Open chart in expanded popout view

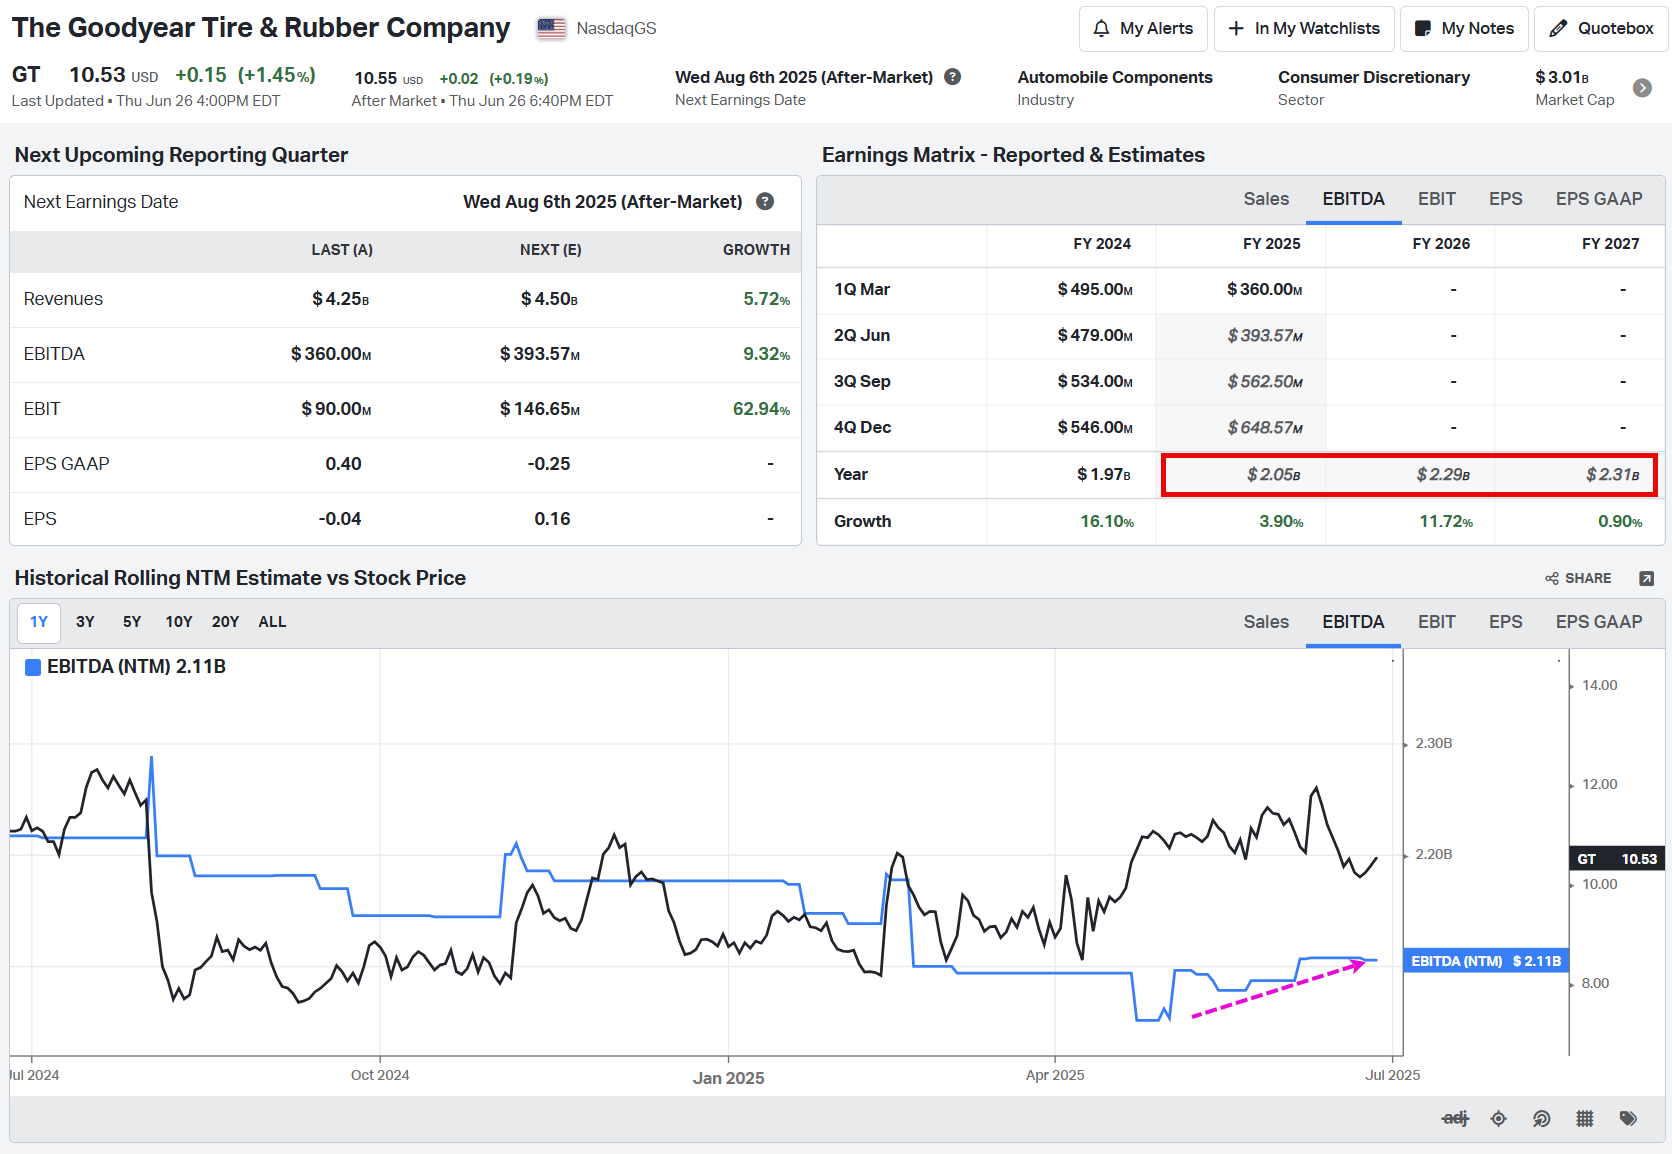1647,578
